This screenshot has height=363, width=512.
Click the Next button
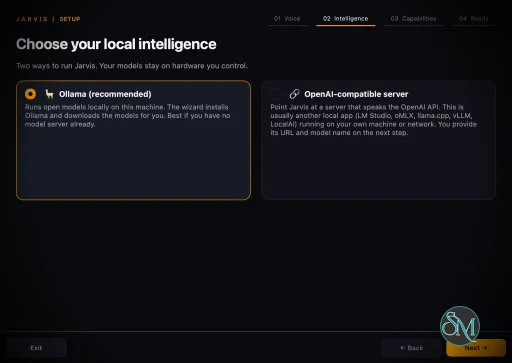[476, 348]
